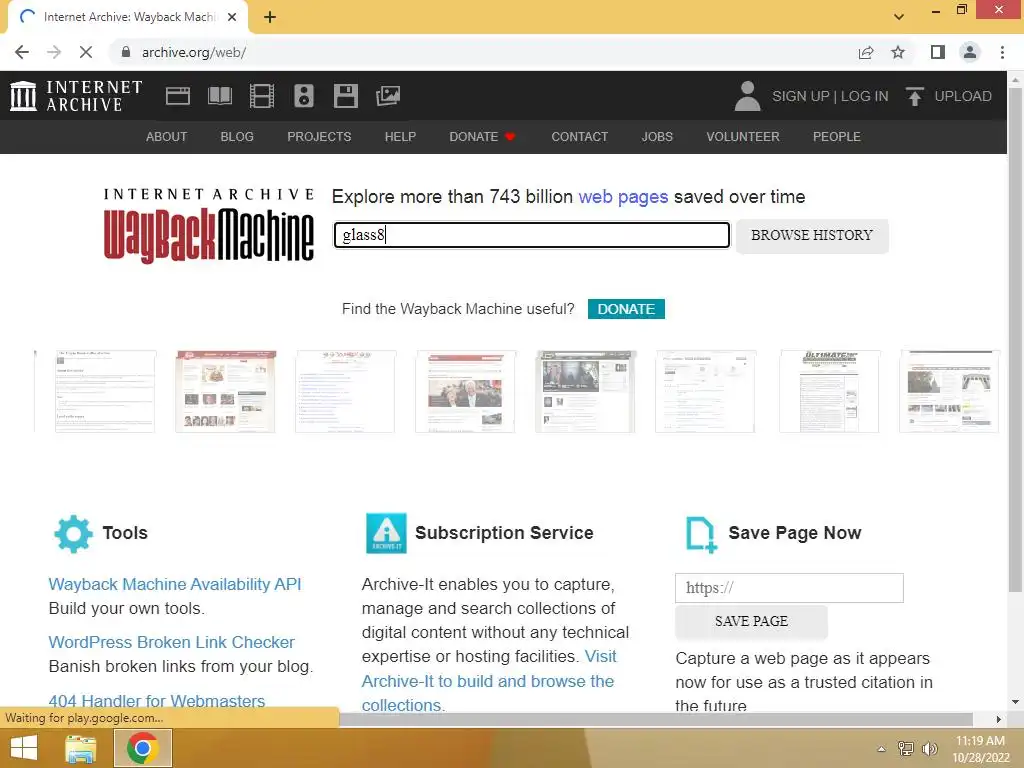This screenshot has width=1024, height=768.
Task: Open the Software floppy disk icon
Action: pos(345,96)
